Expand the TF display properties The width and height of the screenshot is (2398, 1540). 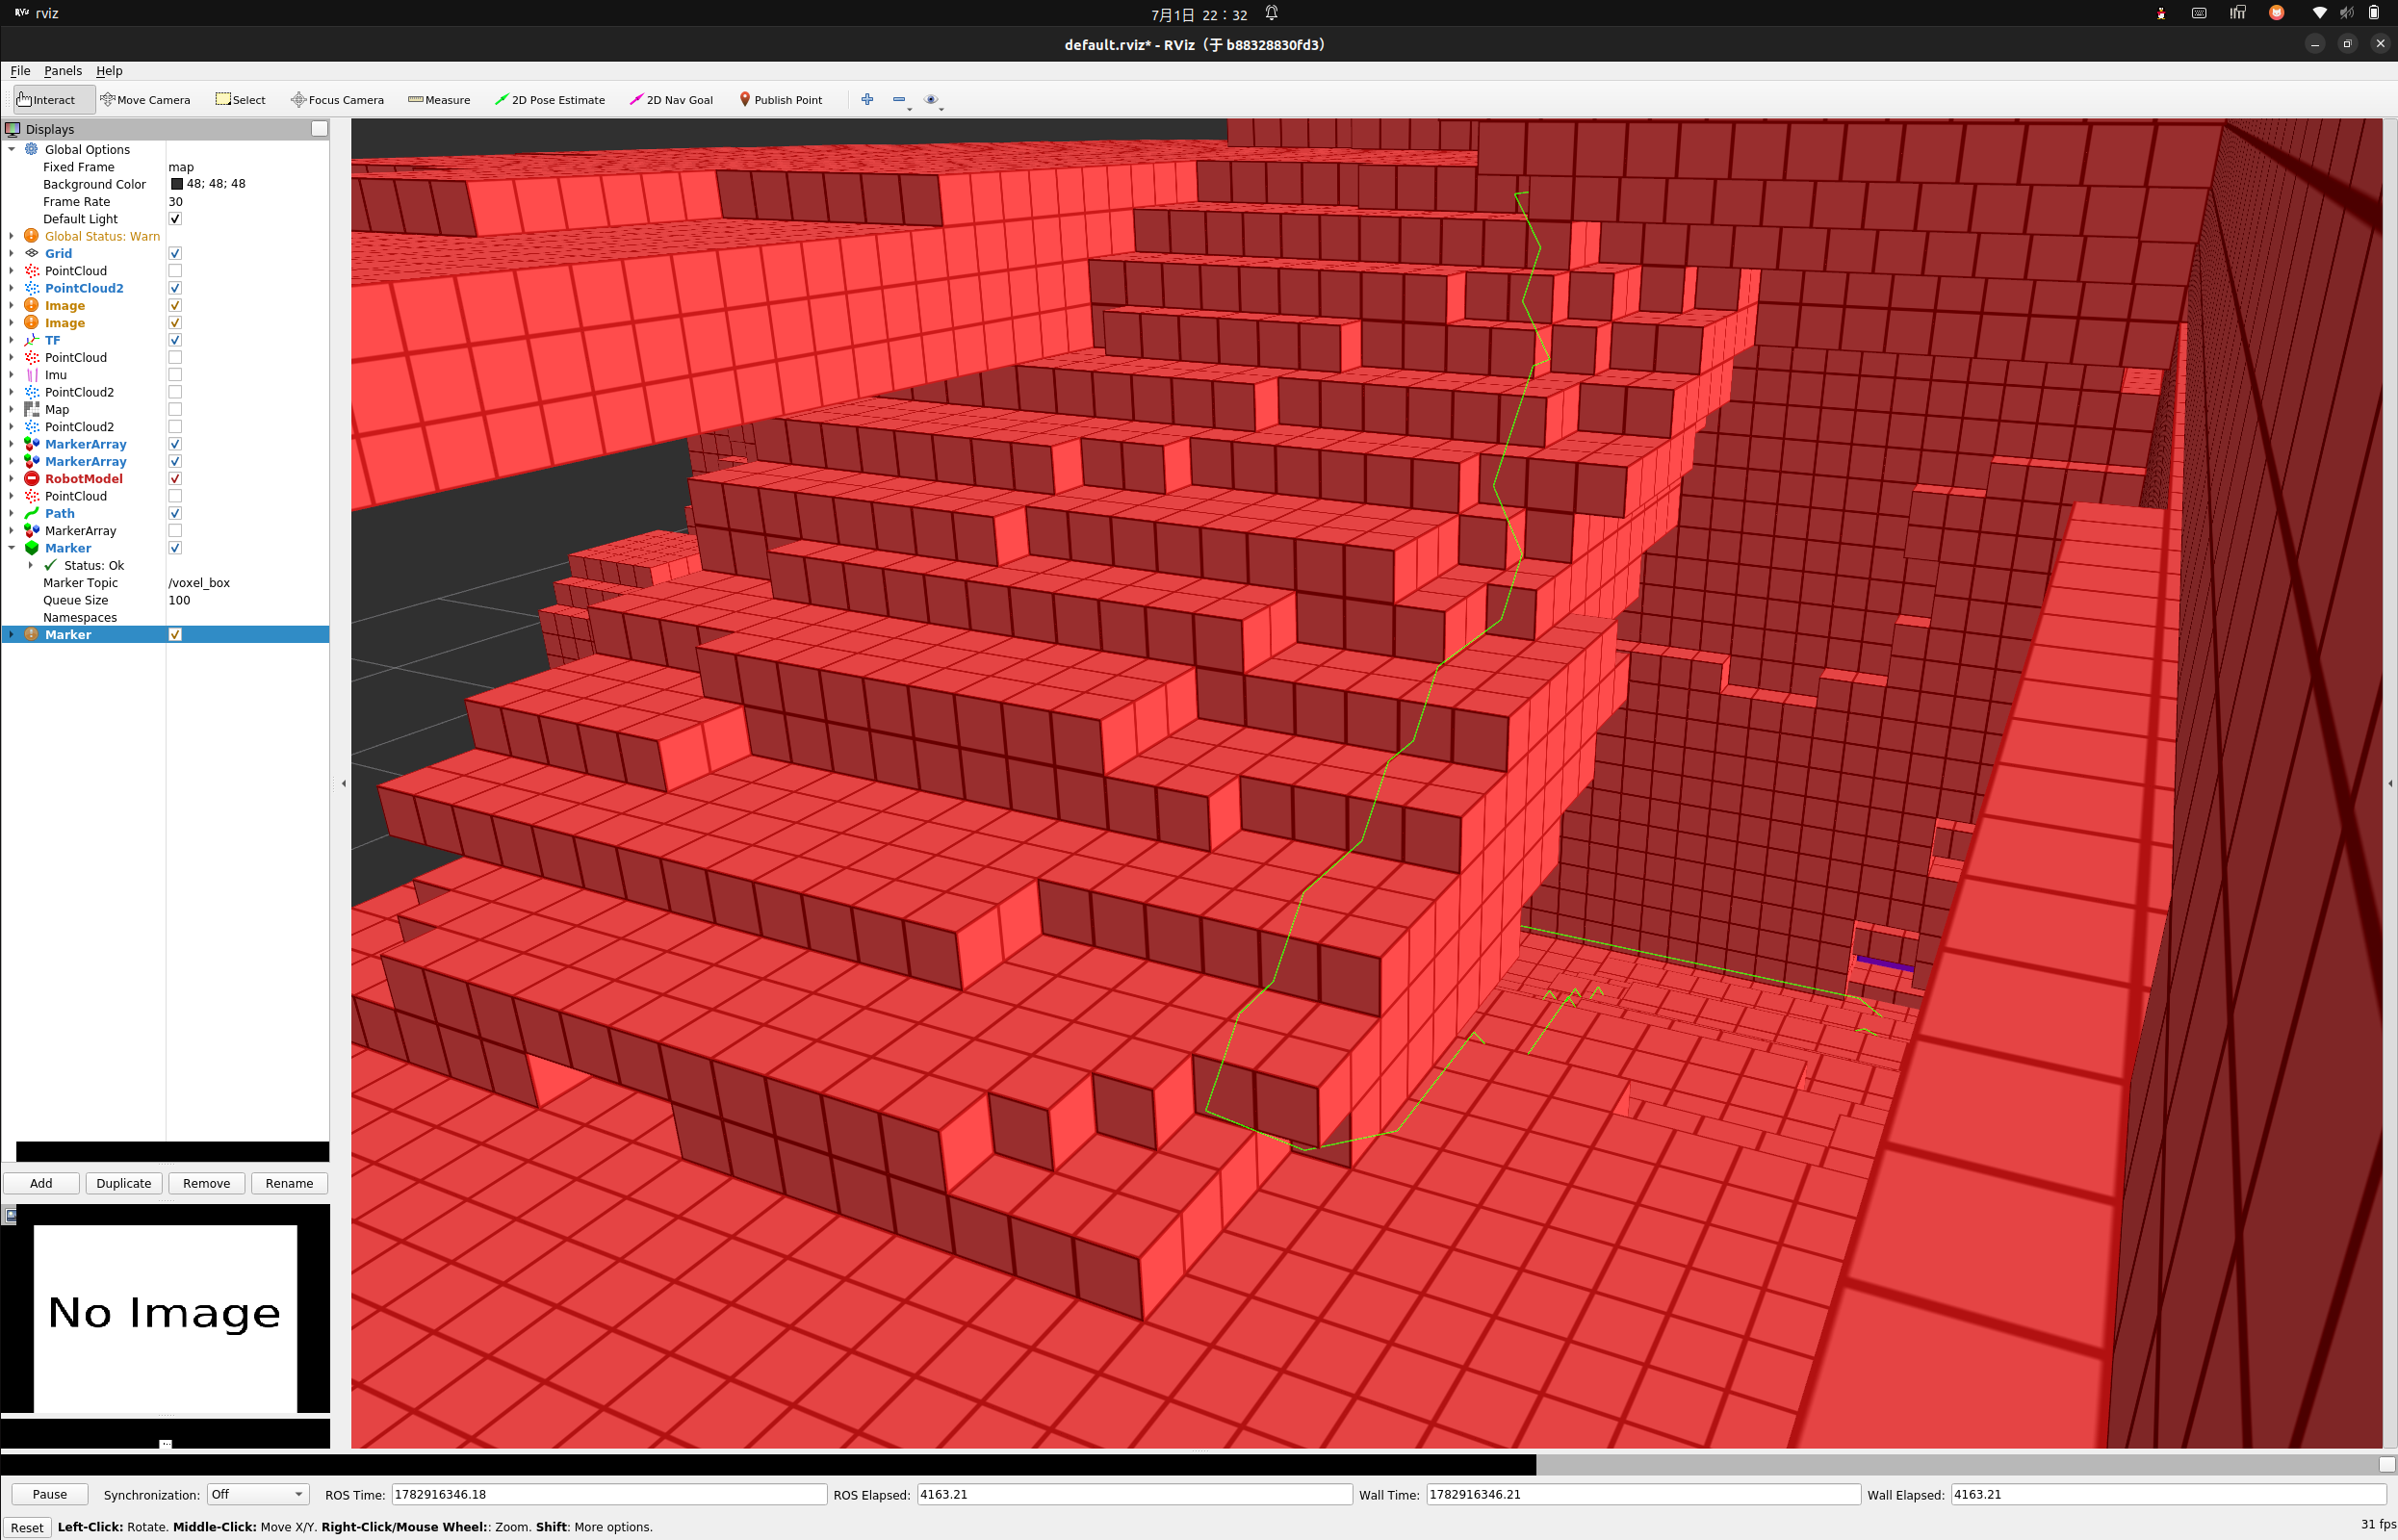(12, 340)
